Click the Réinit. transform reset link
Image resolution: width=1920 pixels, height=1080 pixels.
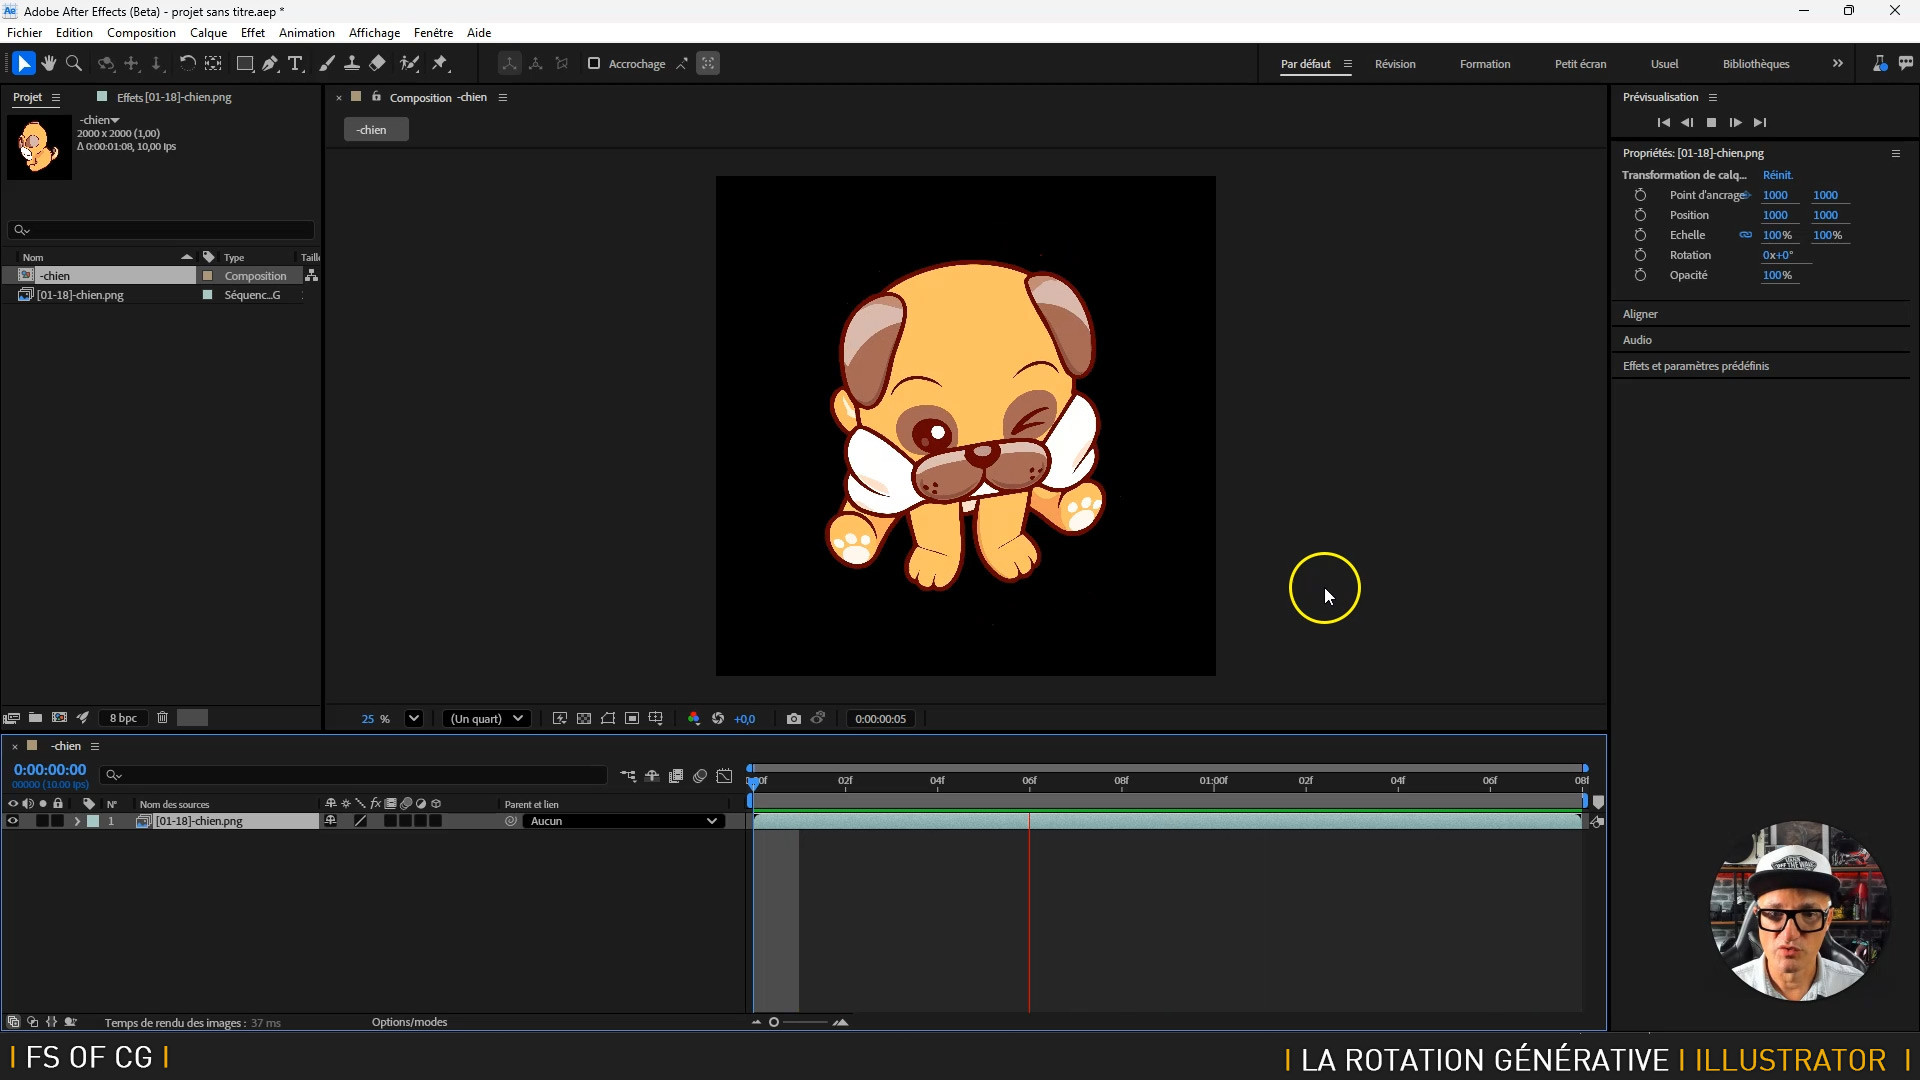(1777, 175)
